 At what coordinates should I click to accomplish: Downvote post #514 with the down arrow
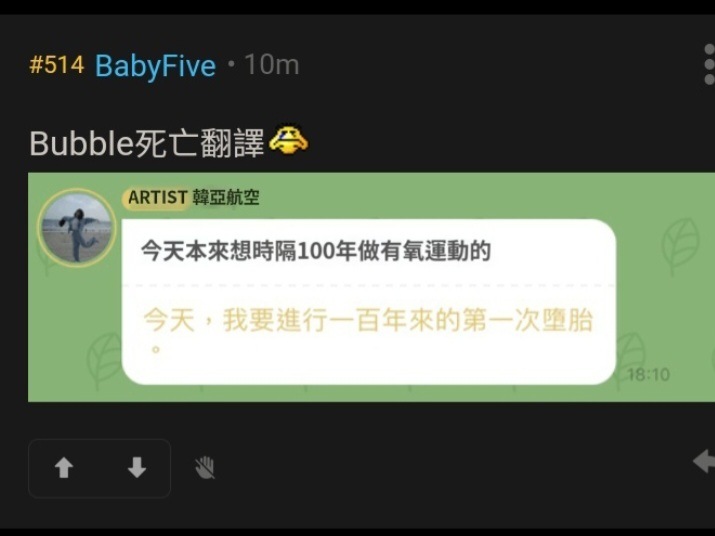[136, 468]
